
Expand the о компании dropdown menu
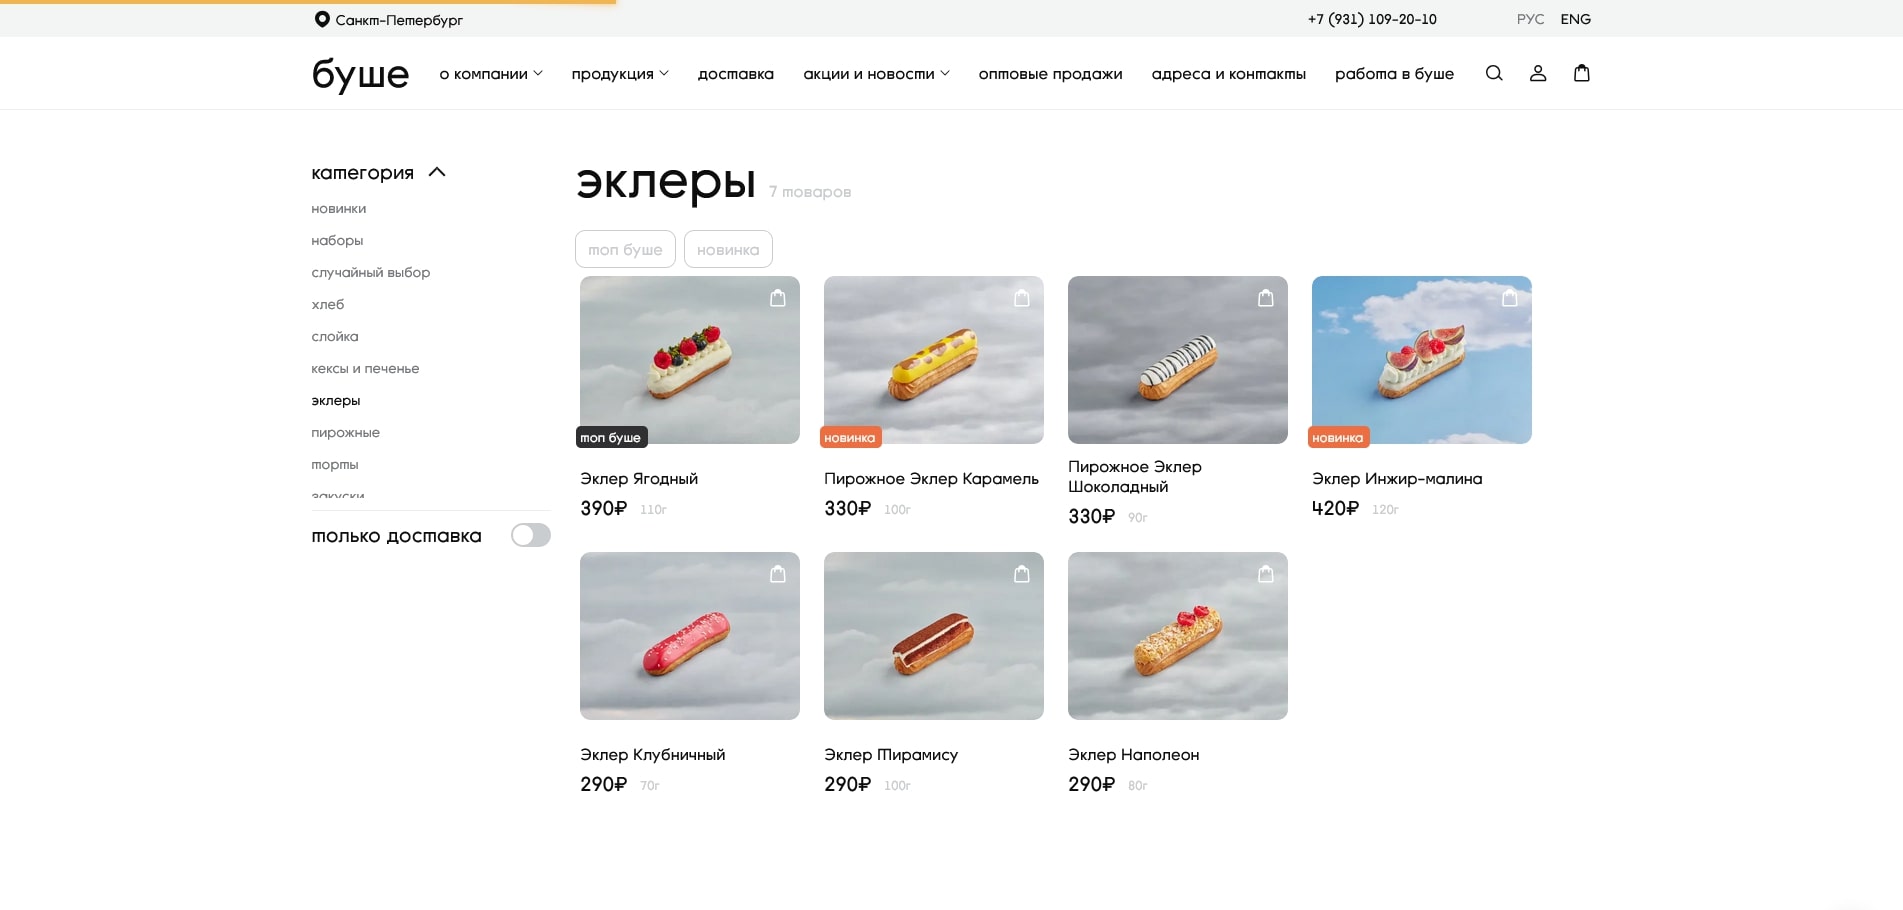(x=491, y=73)
